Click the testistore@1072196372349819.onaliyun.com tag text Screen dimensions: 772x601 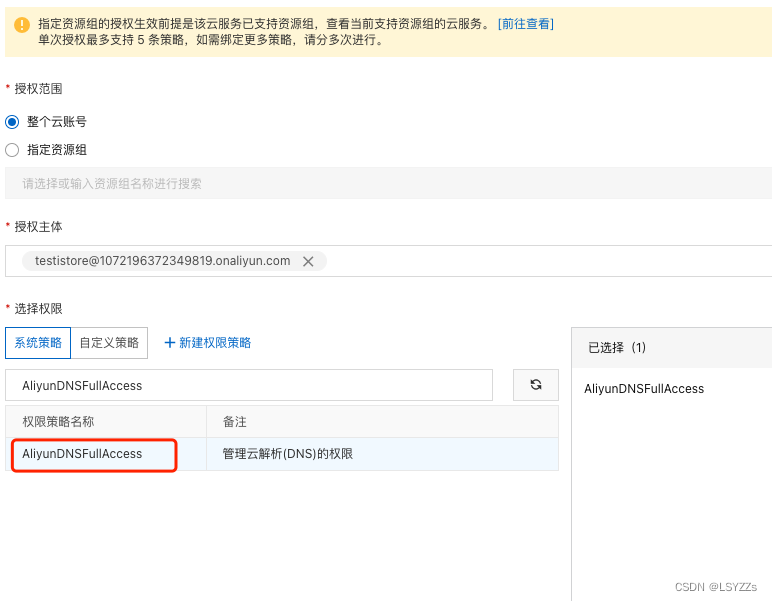(162, 261)
